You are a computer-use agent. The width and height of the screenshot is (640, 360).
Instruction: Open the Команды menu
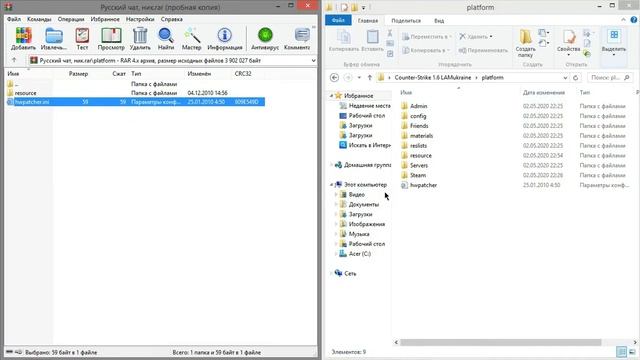39,19
